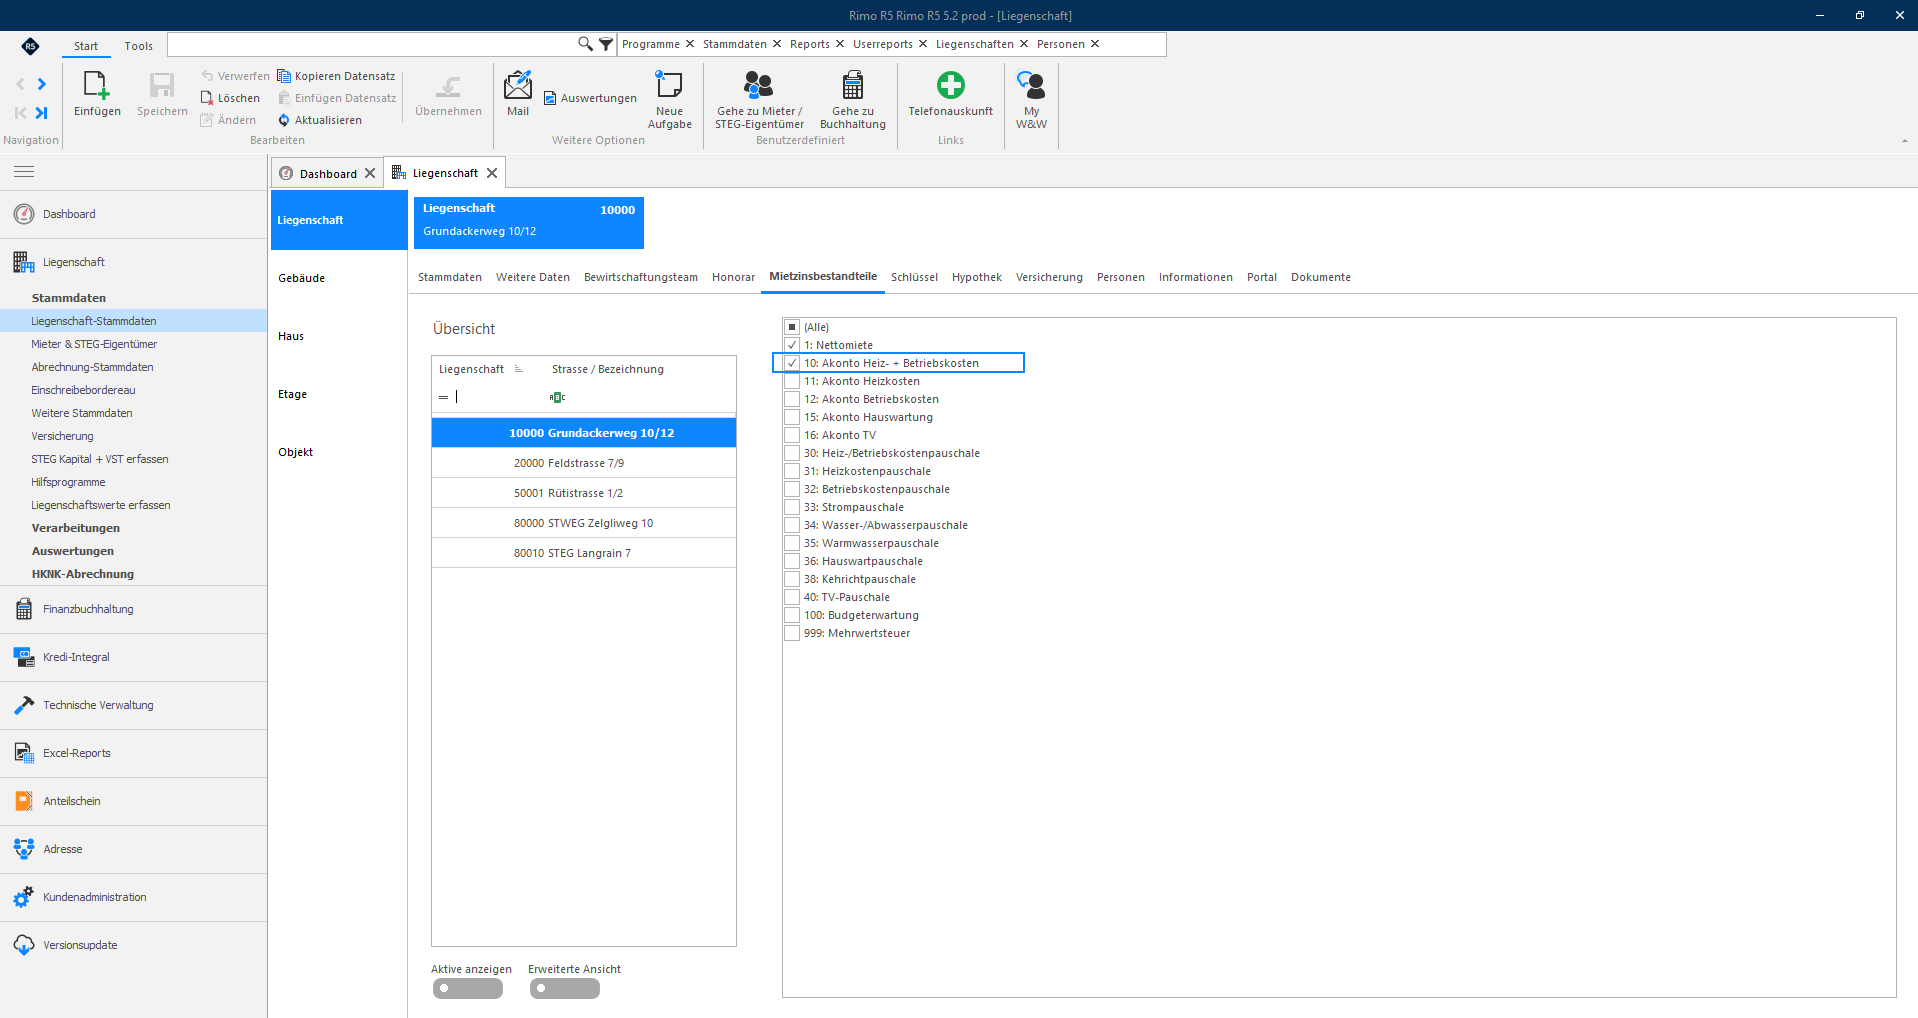Toggle the Aktive anzeigen switch

[x=468, y=988]
